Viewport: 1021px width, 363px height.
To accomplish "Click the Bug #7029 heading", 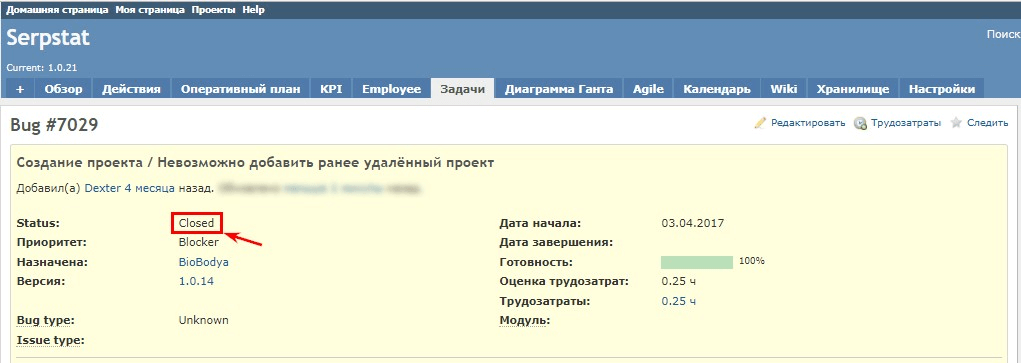I will pos(54,124).
